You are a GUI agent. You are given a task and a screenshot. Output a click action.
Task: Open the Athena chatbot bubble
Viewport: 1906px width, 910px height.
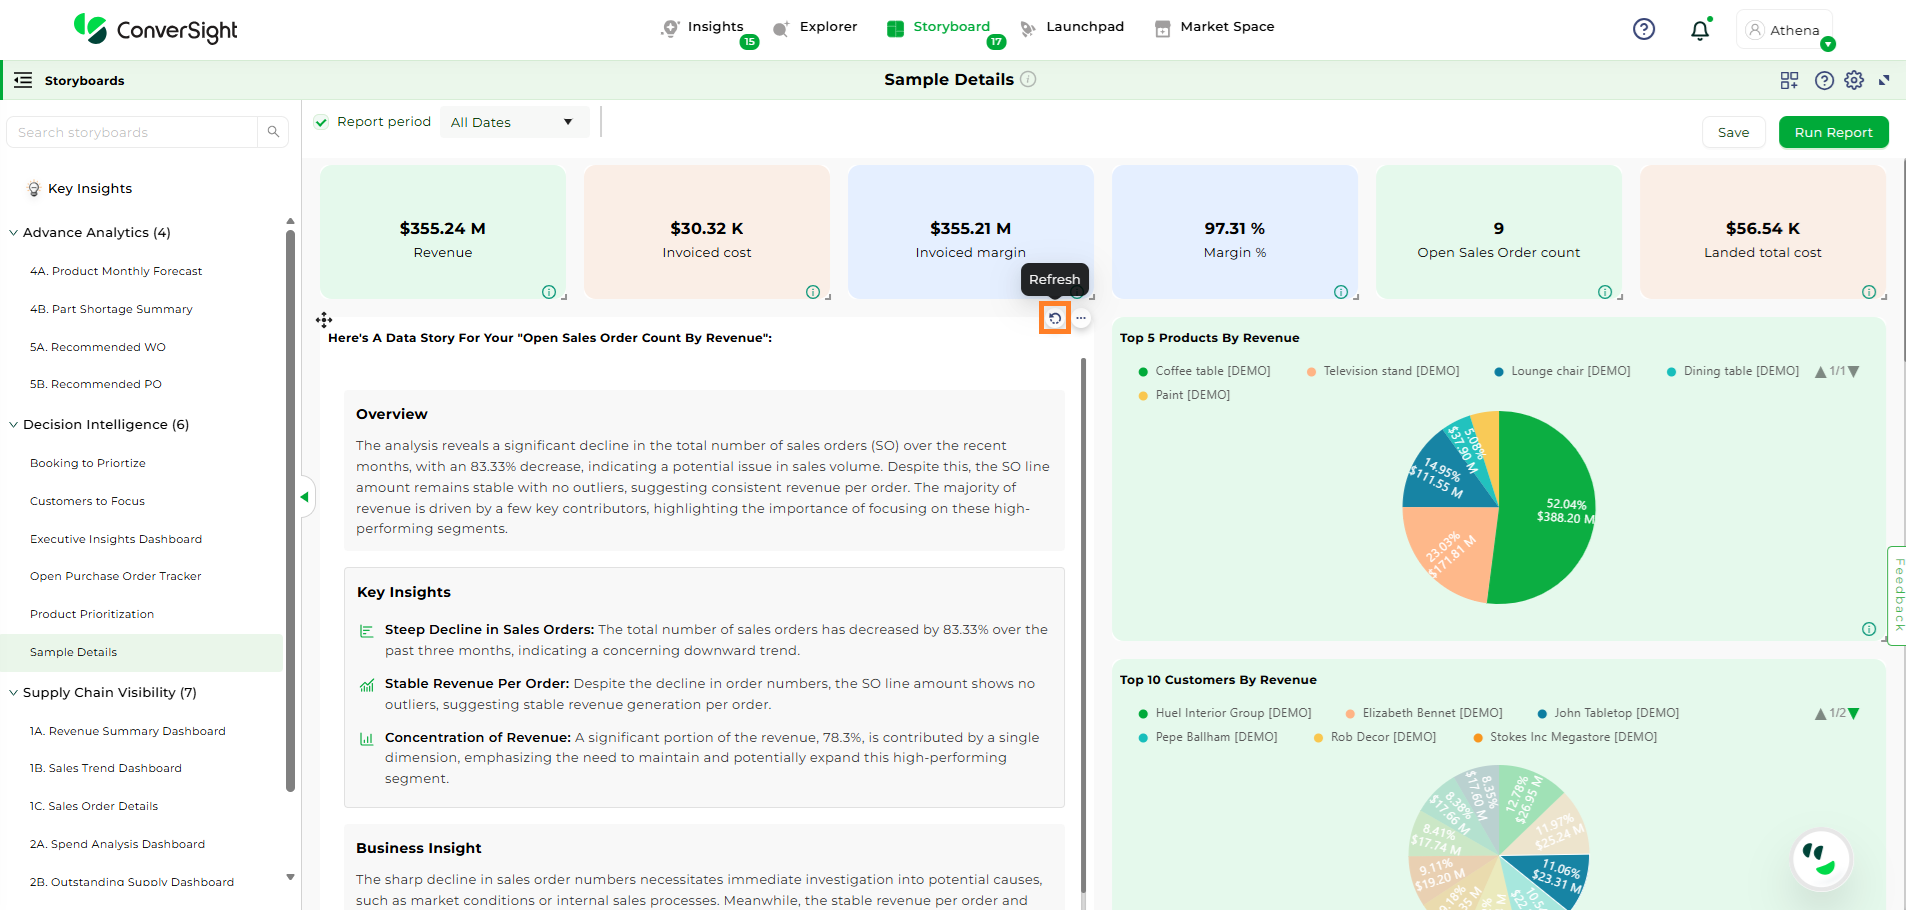pyautogui.click(x=1821, y=858)
